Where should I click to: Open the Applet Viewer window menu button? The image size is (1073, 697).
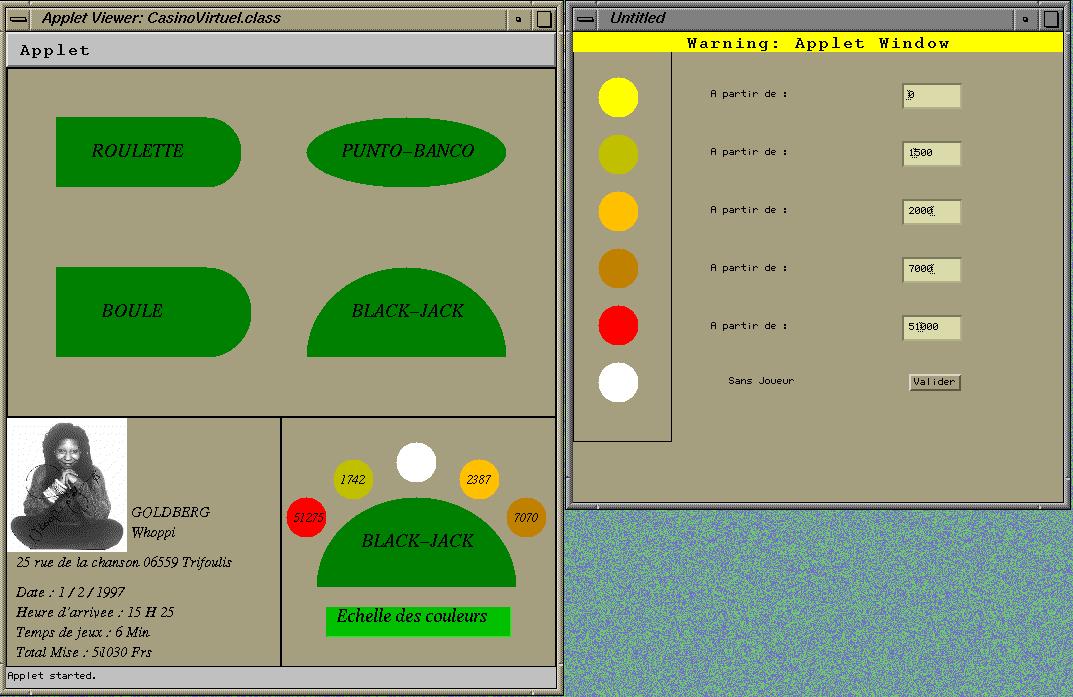(x=18, y=18)
